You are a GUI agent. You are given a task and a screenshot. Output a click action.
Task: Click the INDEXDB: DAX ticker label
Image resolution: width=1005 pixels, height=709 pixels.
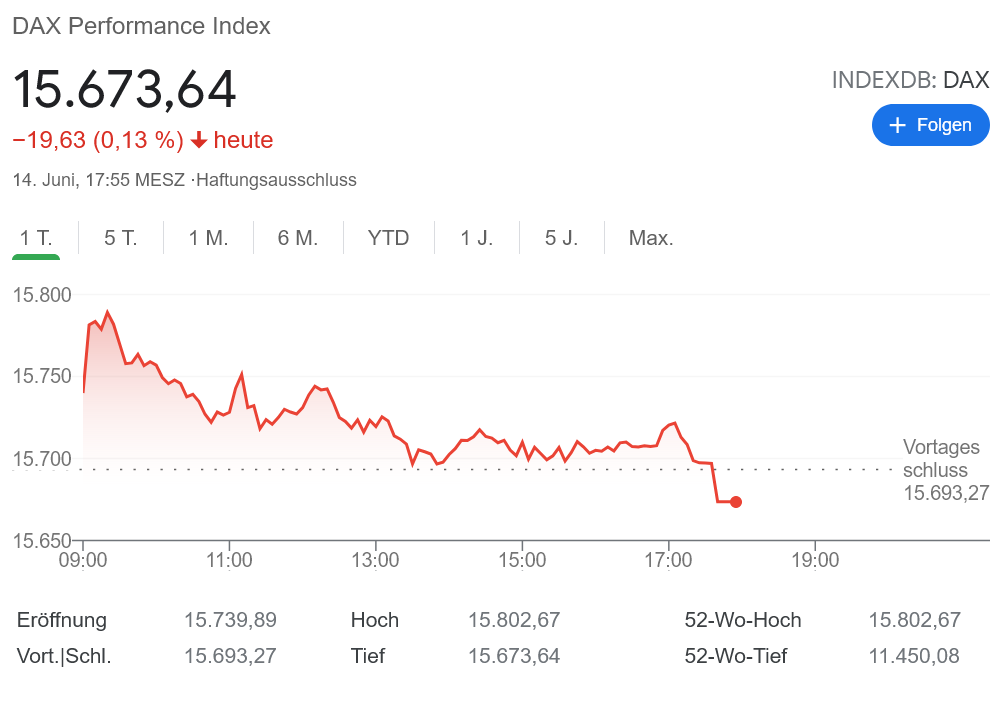click(x=910, y=80)
